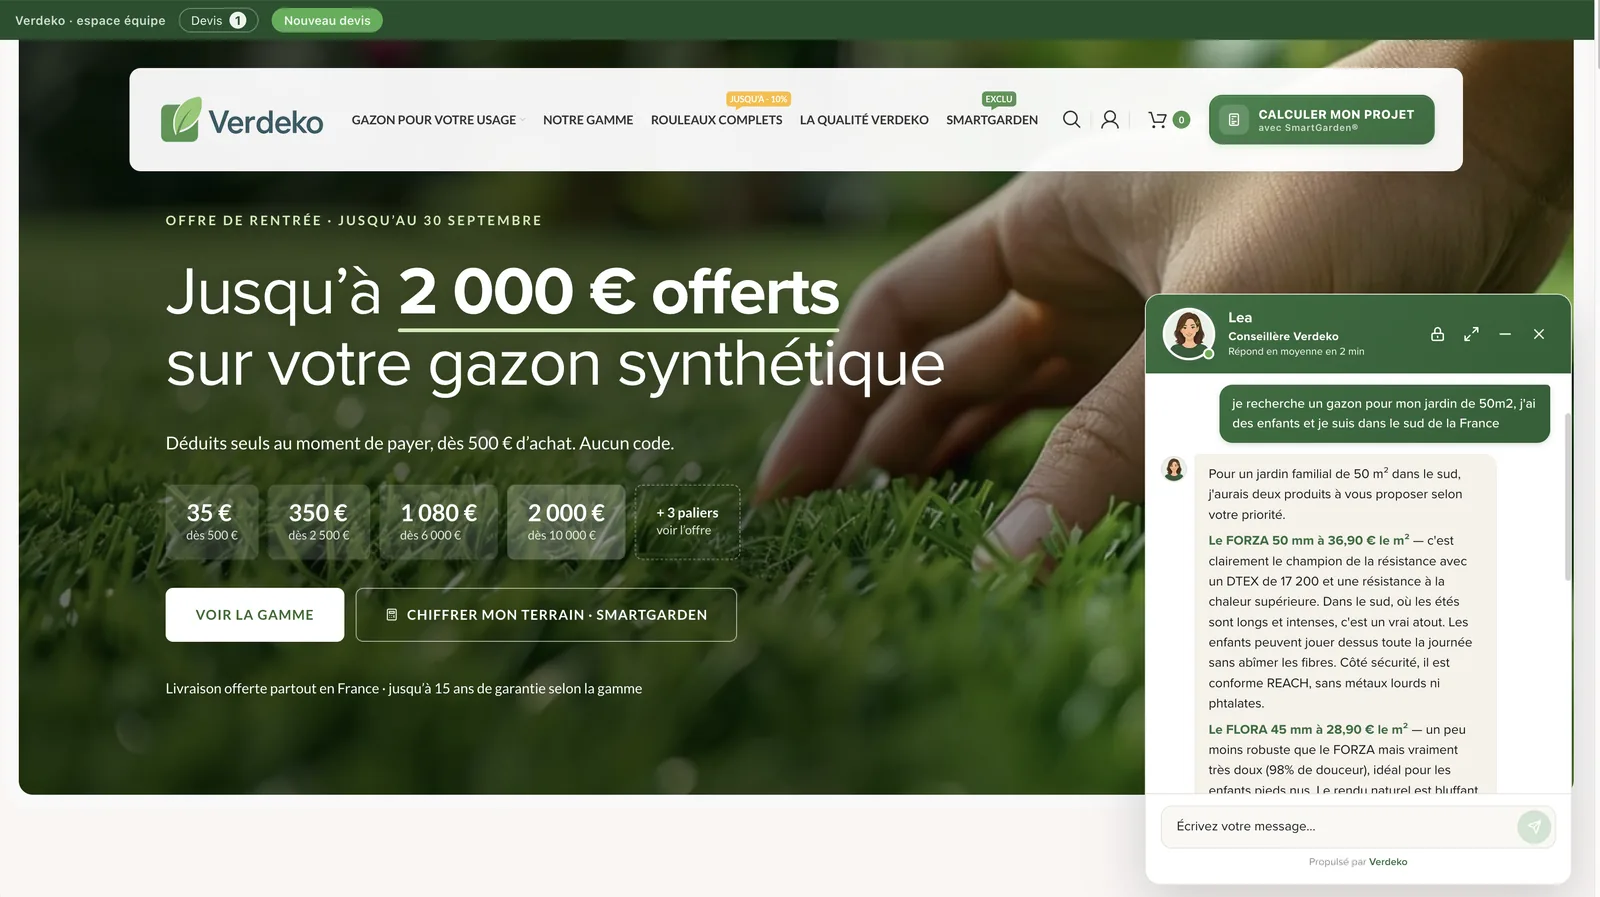
Task: Click the chat conversation scrollbar
Action: click(x=1567, y=497)
